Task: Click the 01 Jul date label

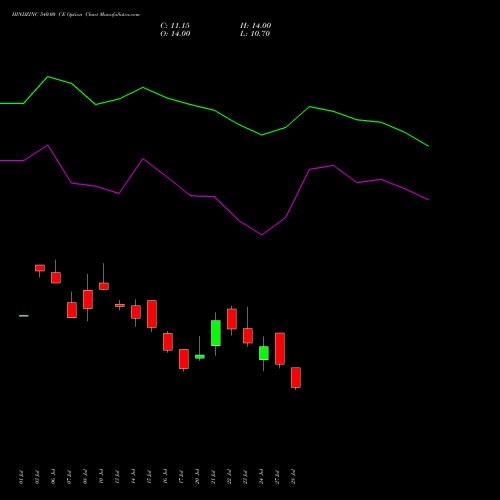Action: 21,477
